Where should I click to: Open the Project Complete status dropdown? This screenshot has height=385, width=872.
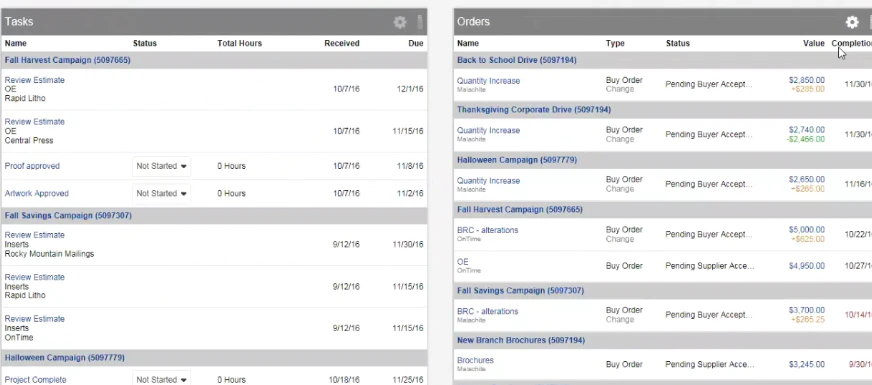click(x=161, y=379)
